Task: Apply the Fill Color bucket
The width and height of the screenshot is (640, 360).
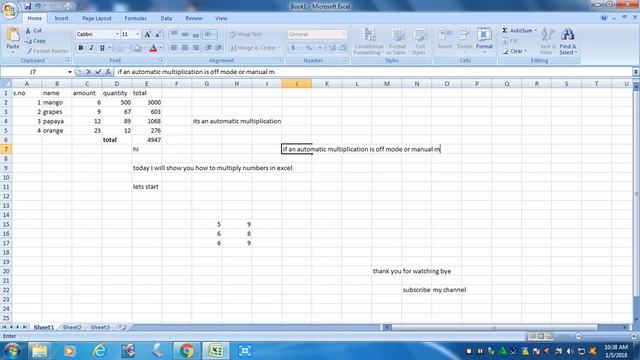Action: coord(138,48)
